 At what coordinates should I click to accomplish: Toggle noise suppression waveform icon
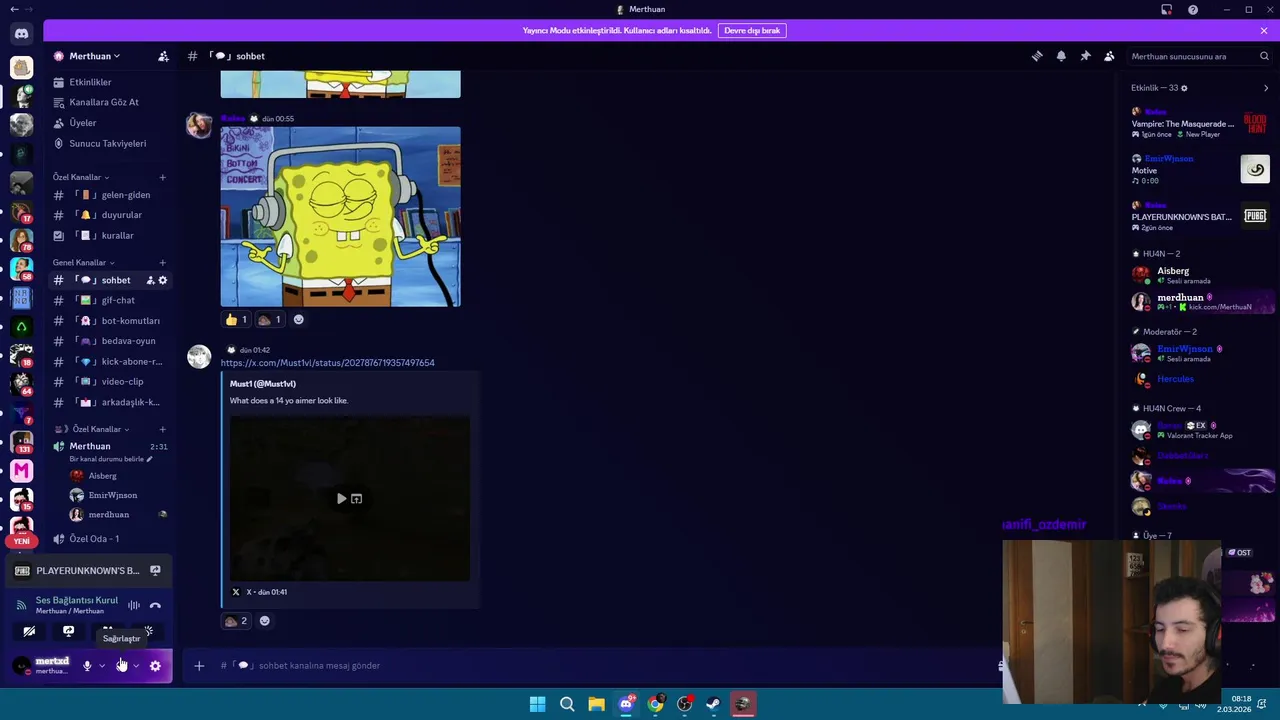(x=133, y=605)
